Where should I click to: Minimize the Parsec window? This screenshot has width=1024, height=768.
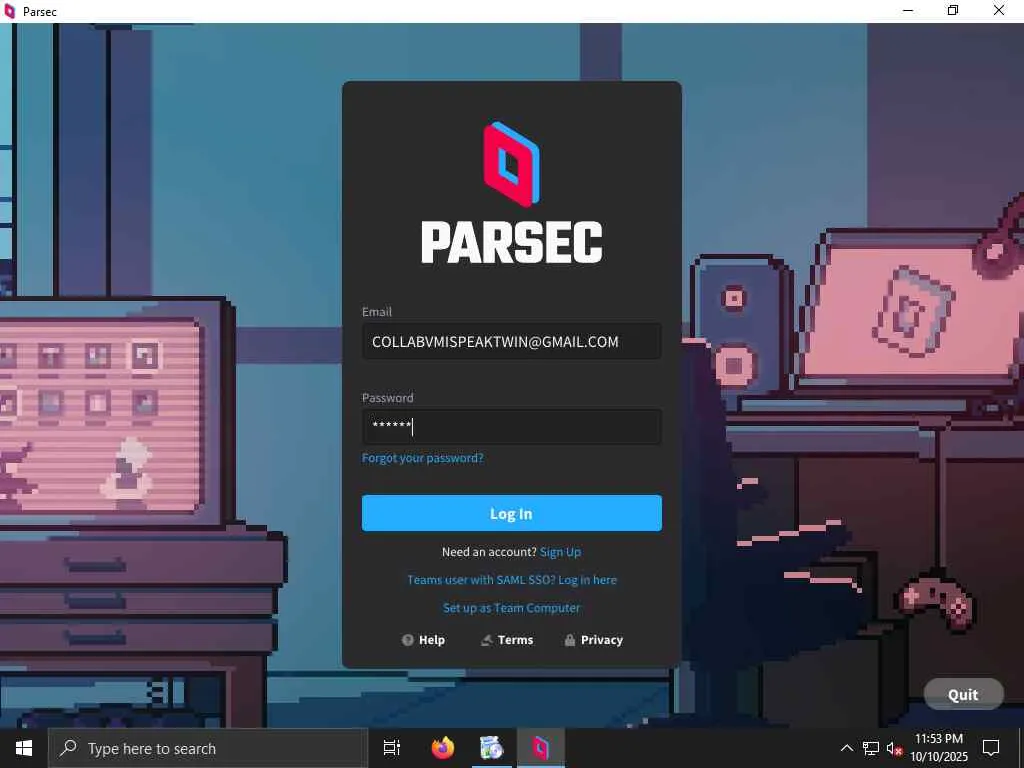908,11
